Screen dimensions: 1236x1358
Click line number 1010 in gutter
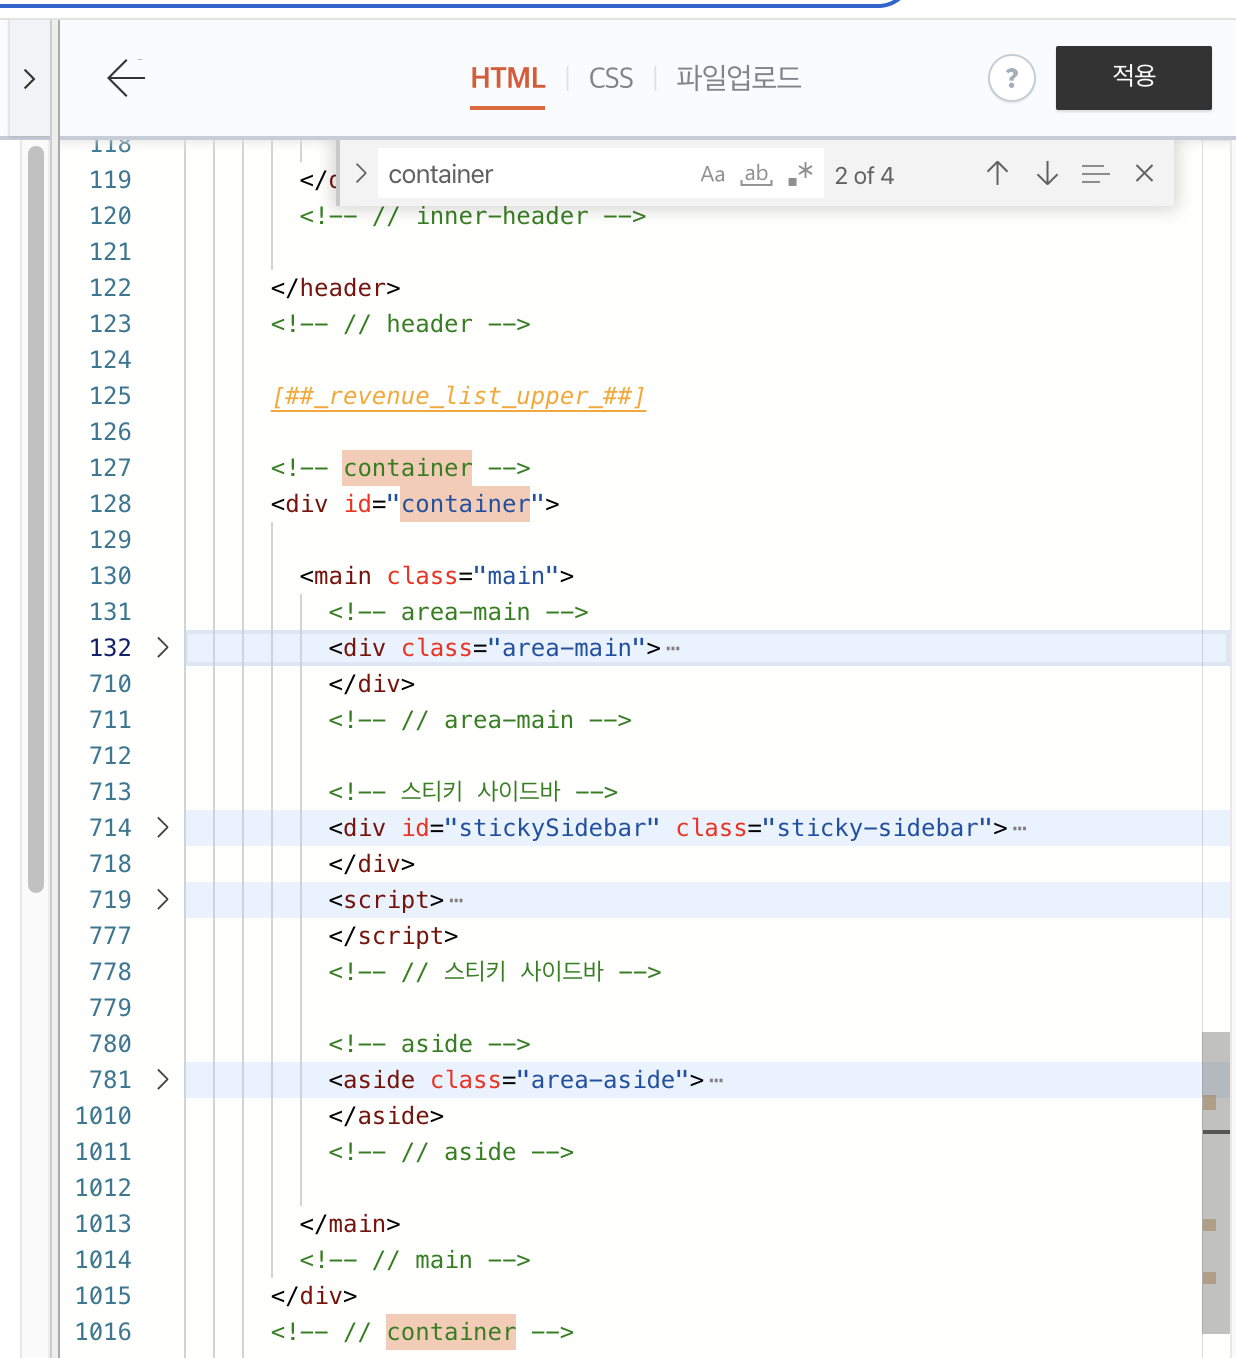(103, 1116)
